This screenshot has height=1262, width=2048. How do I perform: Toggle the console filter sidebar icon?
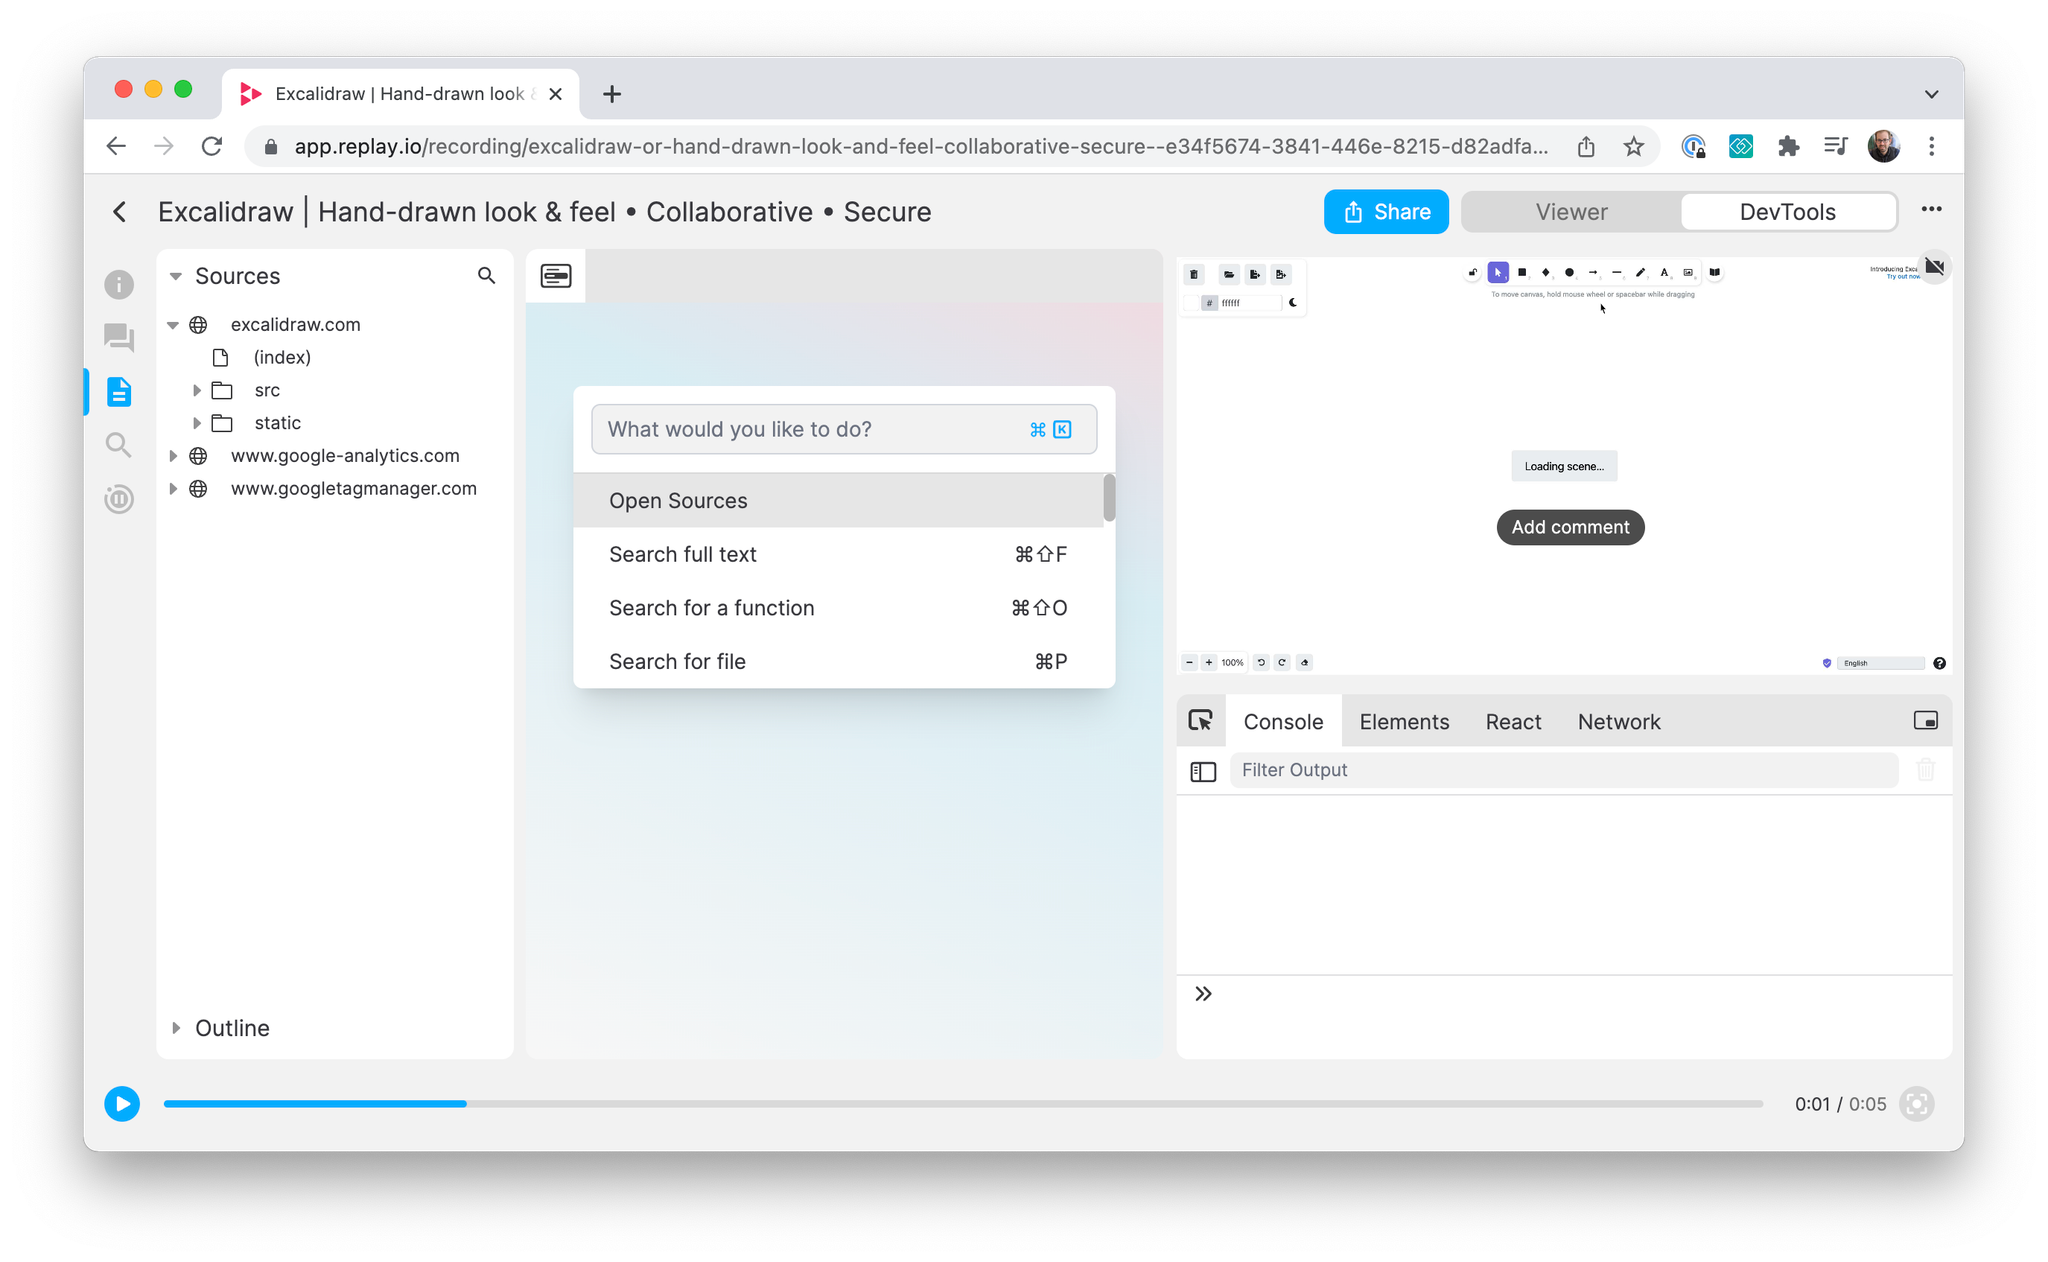pyautogui.click(x=1203, y=771)
